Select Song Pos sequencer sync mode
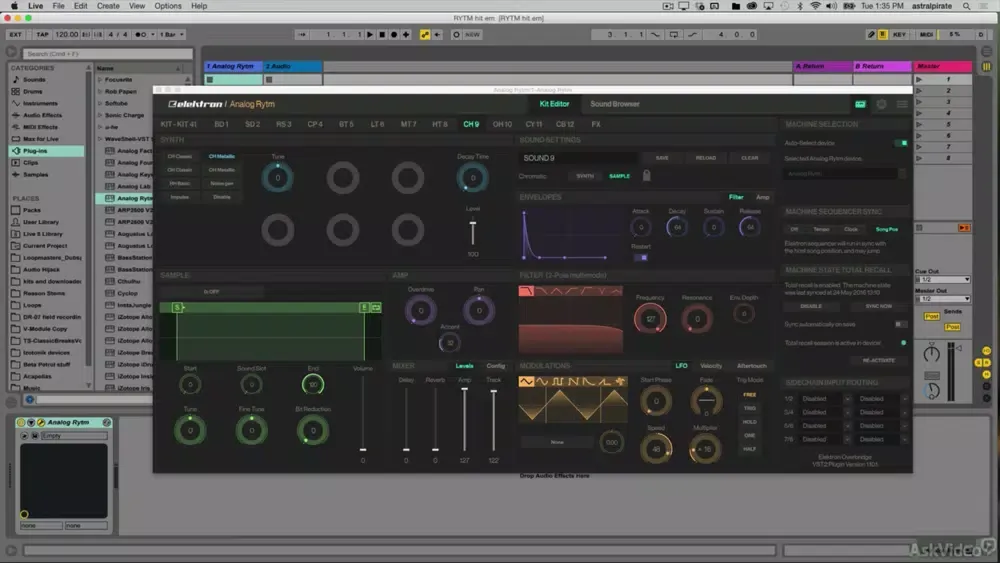Viewport: 1000px width, 563px height. [x=886, y=229]
